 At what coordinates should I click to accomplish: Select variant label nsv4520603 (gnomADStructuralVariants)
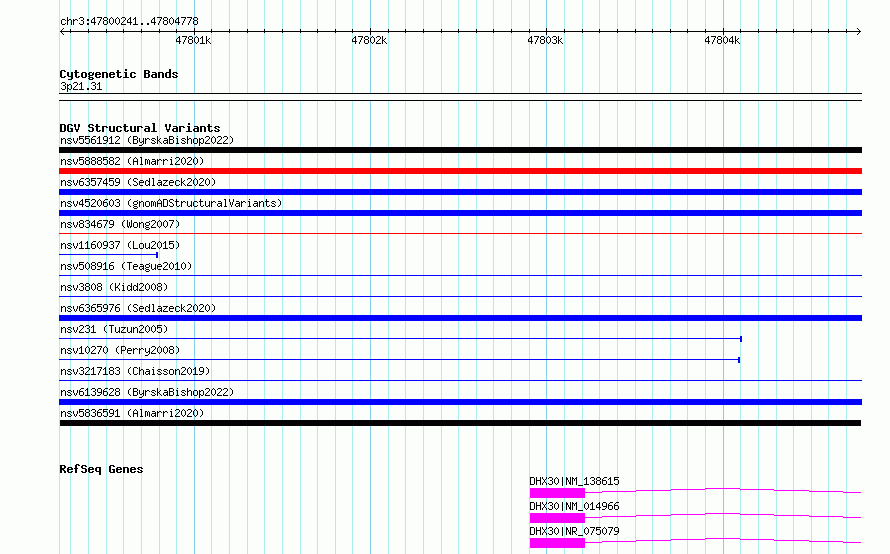[x=171, y=203]
